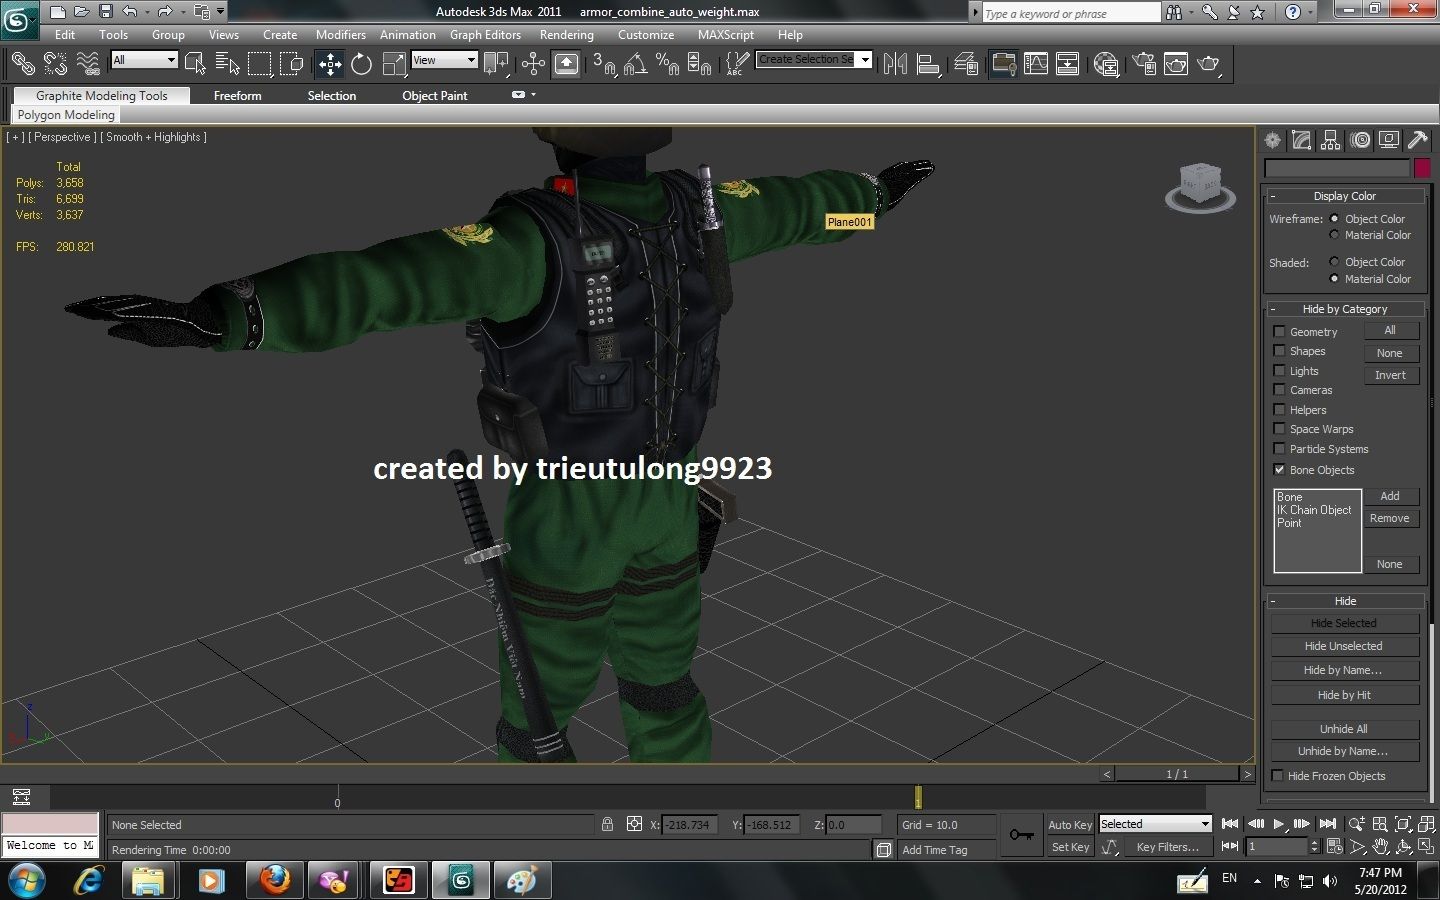Select the Select and Rotate tool
Image resolution: width=1440 pixels, height=900 pixels.
[361, 64]
